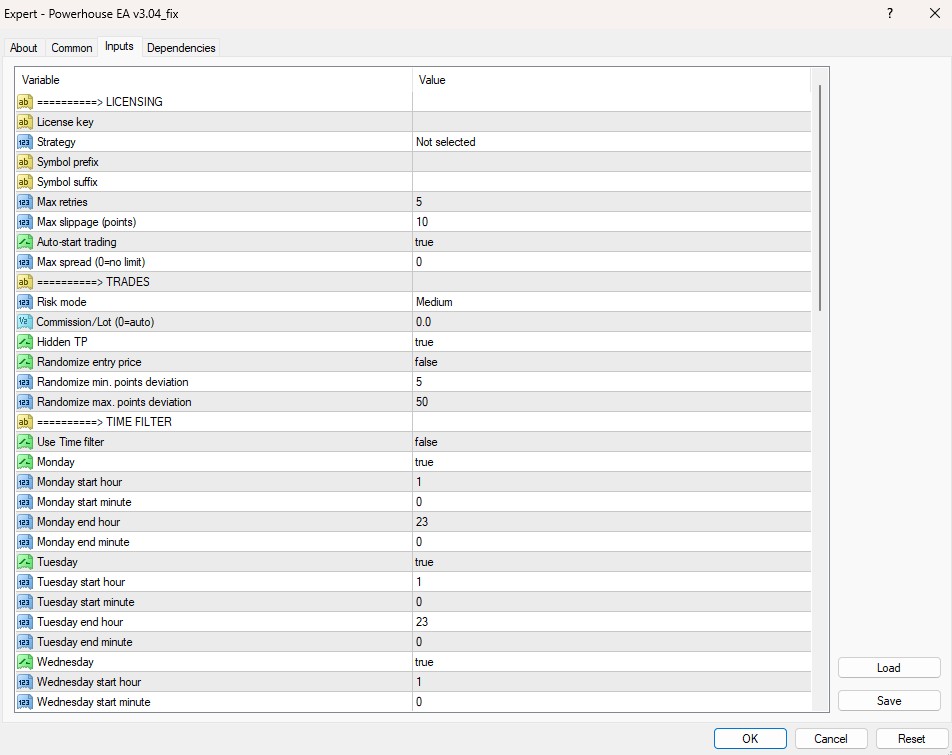Click the boolean icon beside Hidden TP
This screenshot has width=952, height=755.
pyautogui.click(x=24, y=342)
